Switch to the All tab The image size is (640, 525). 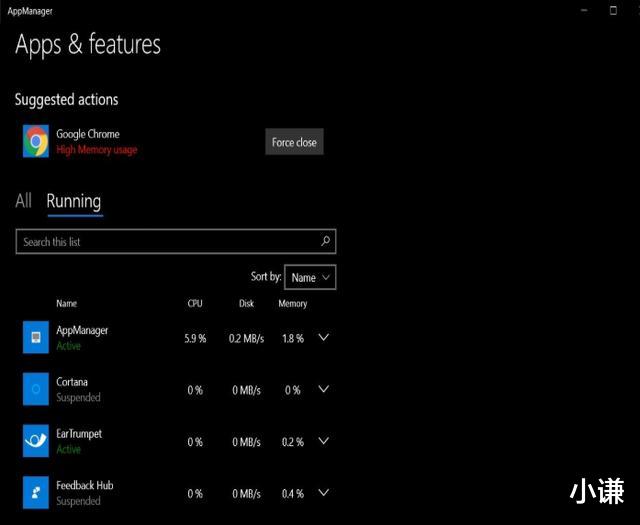click(23, 201)
